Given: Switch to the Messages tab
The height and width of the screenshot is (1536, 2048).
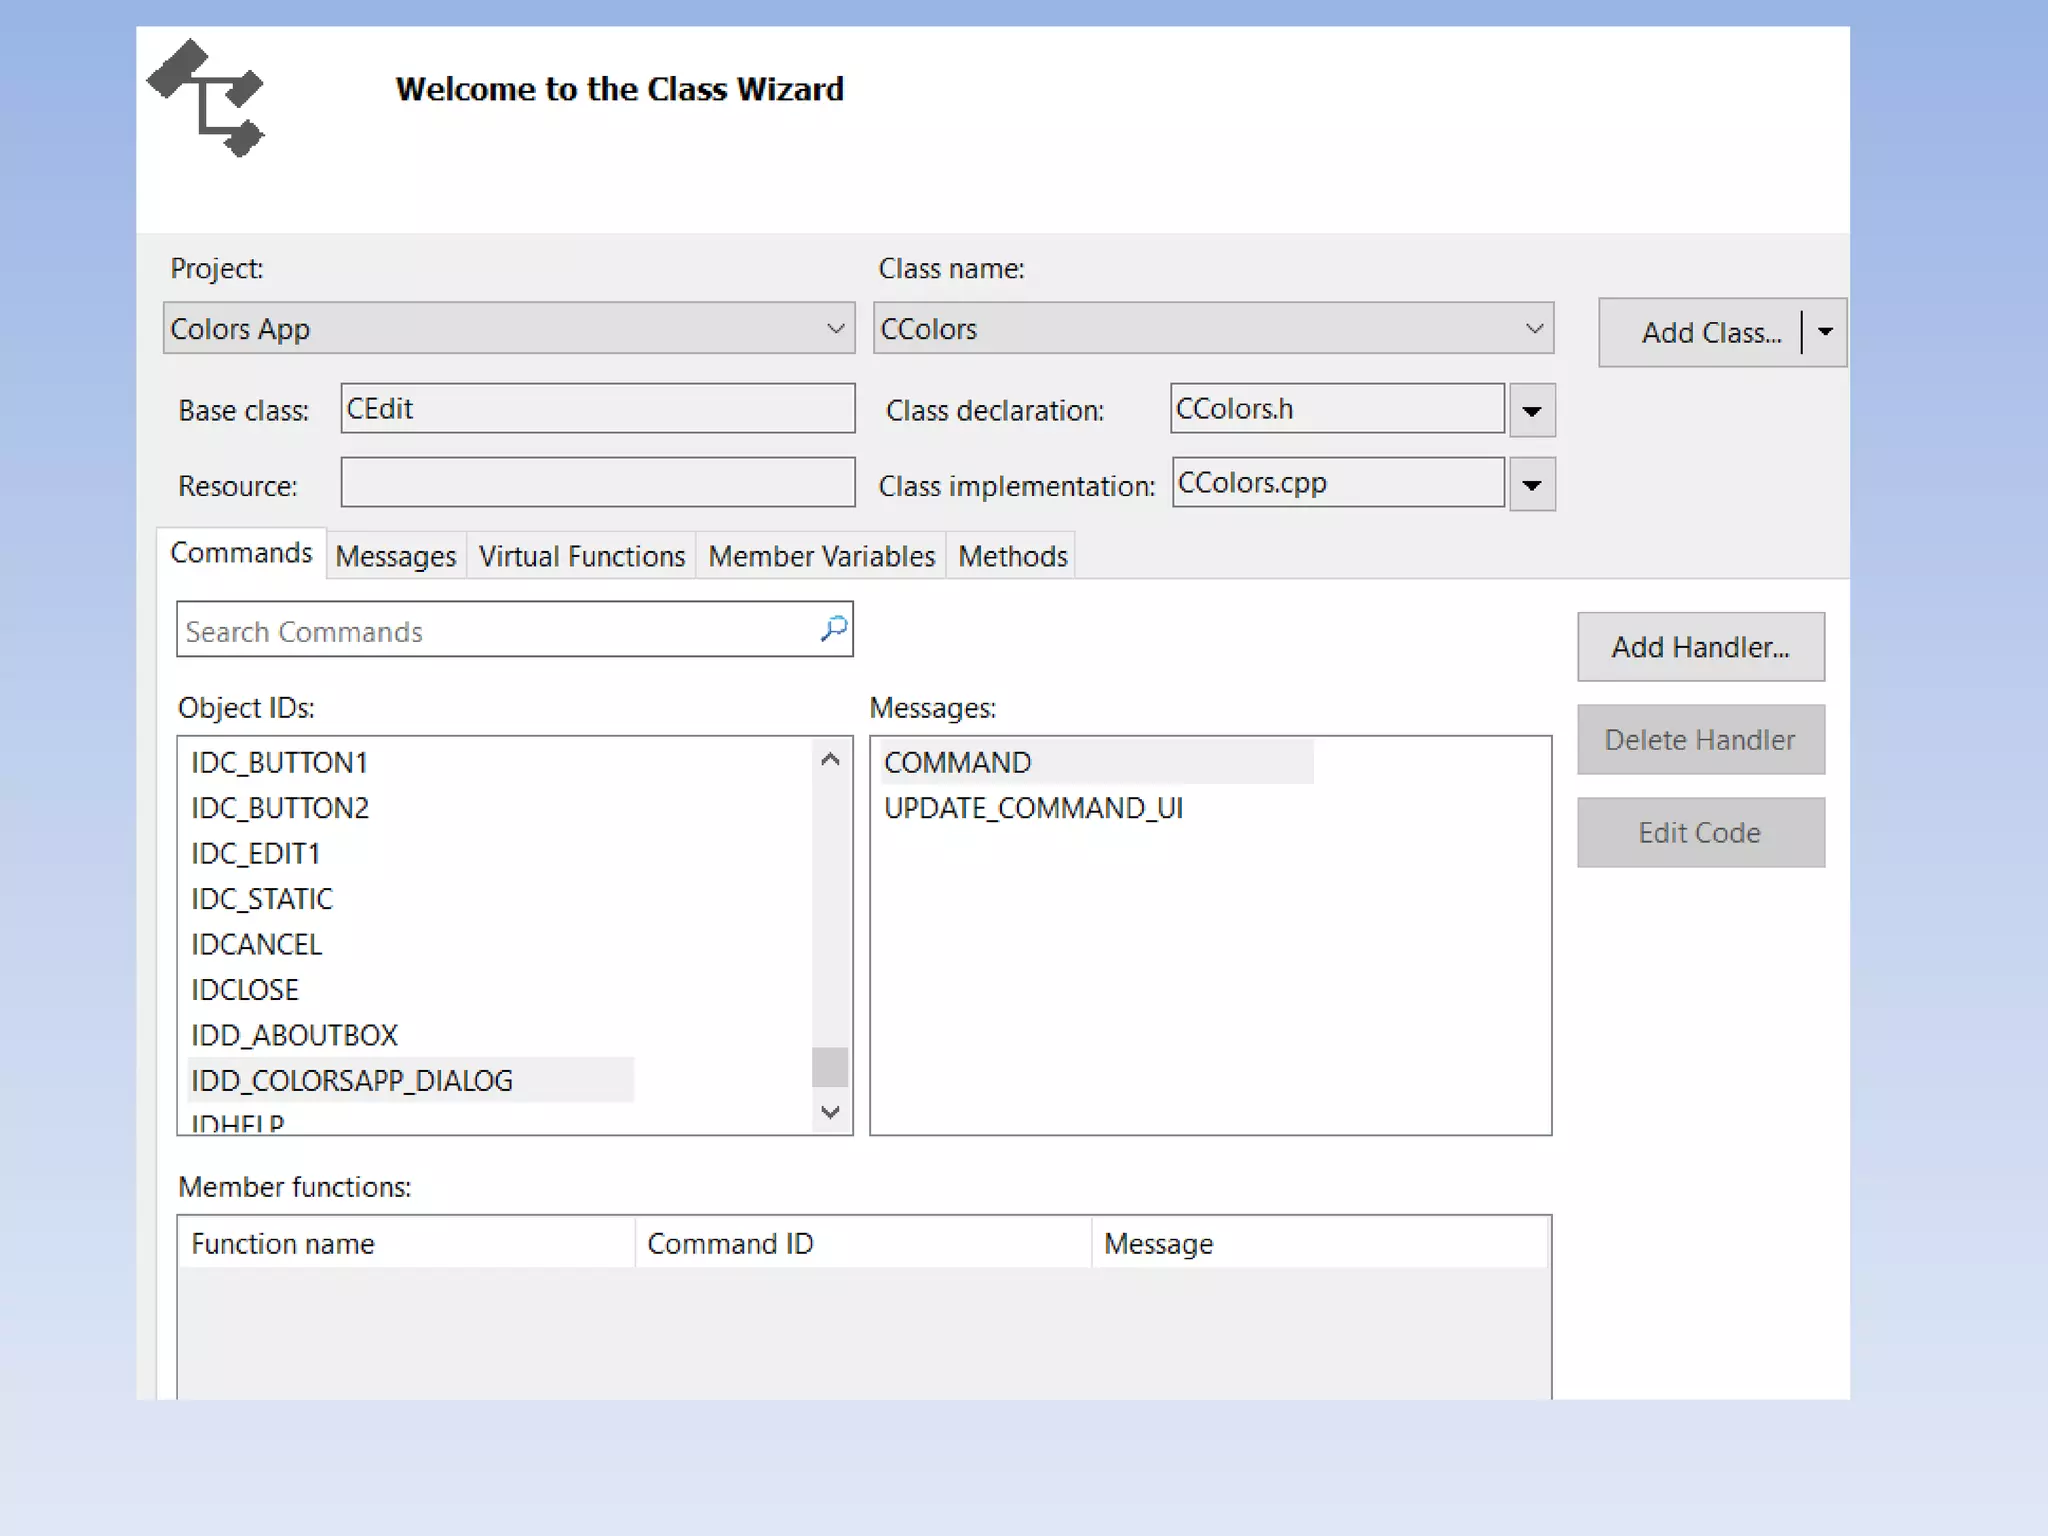Looking at the screenshot, I should [x=395, y=556].
